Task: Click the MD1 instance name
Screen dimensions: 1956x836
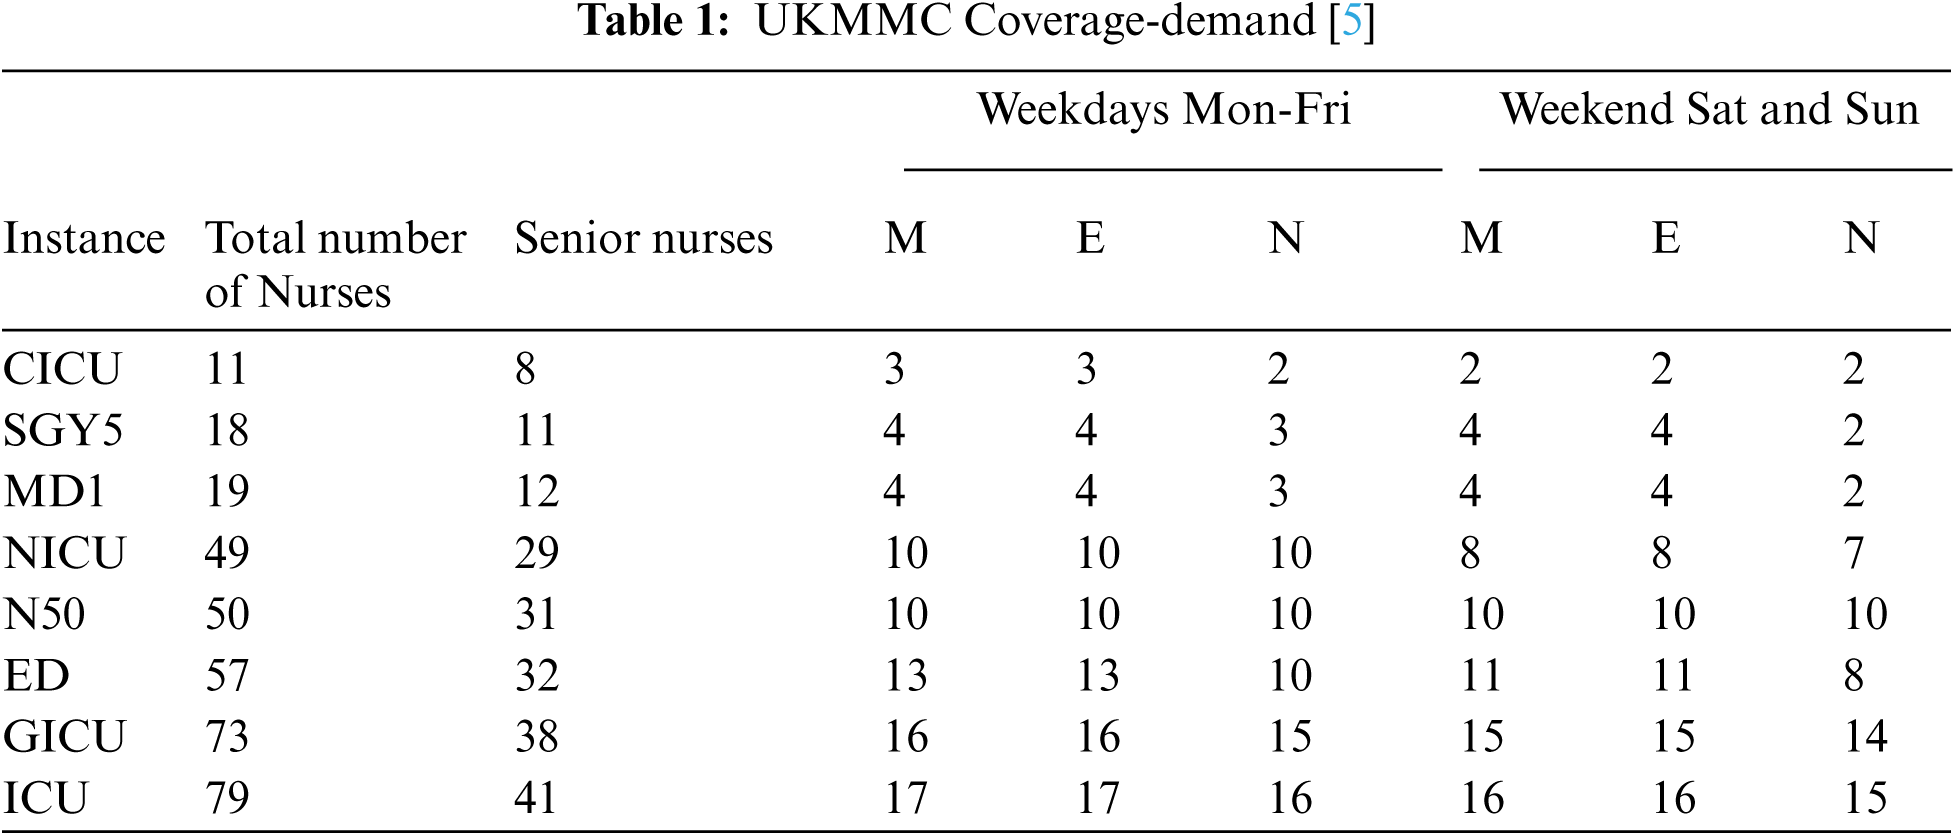Action: pos(54,492)
